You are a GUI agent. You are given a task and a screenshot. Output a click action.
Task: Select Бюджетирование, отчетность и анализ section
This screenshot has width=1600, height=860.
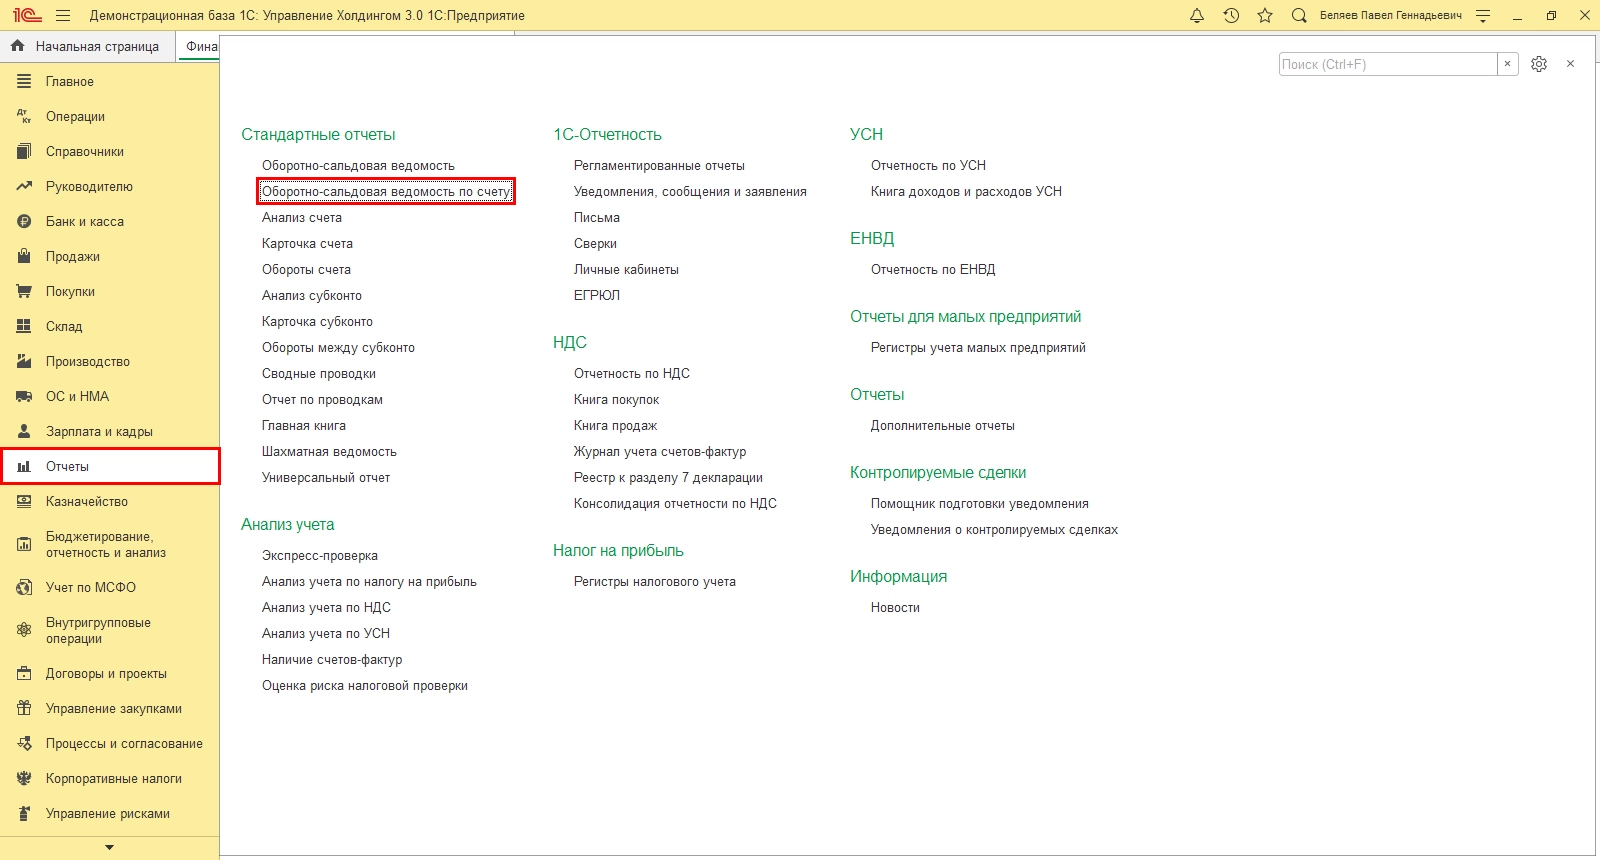(109, 544)
